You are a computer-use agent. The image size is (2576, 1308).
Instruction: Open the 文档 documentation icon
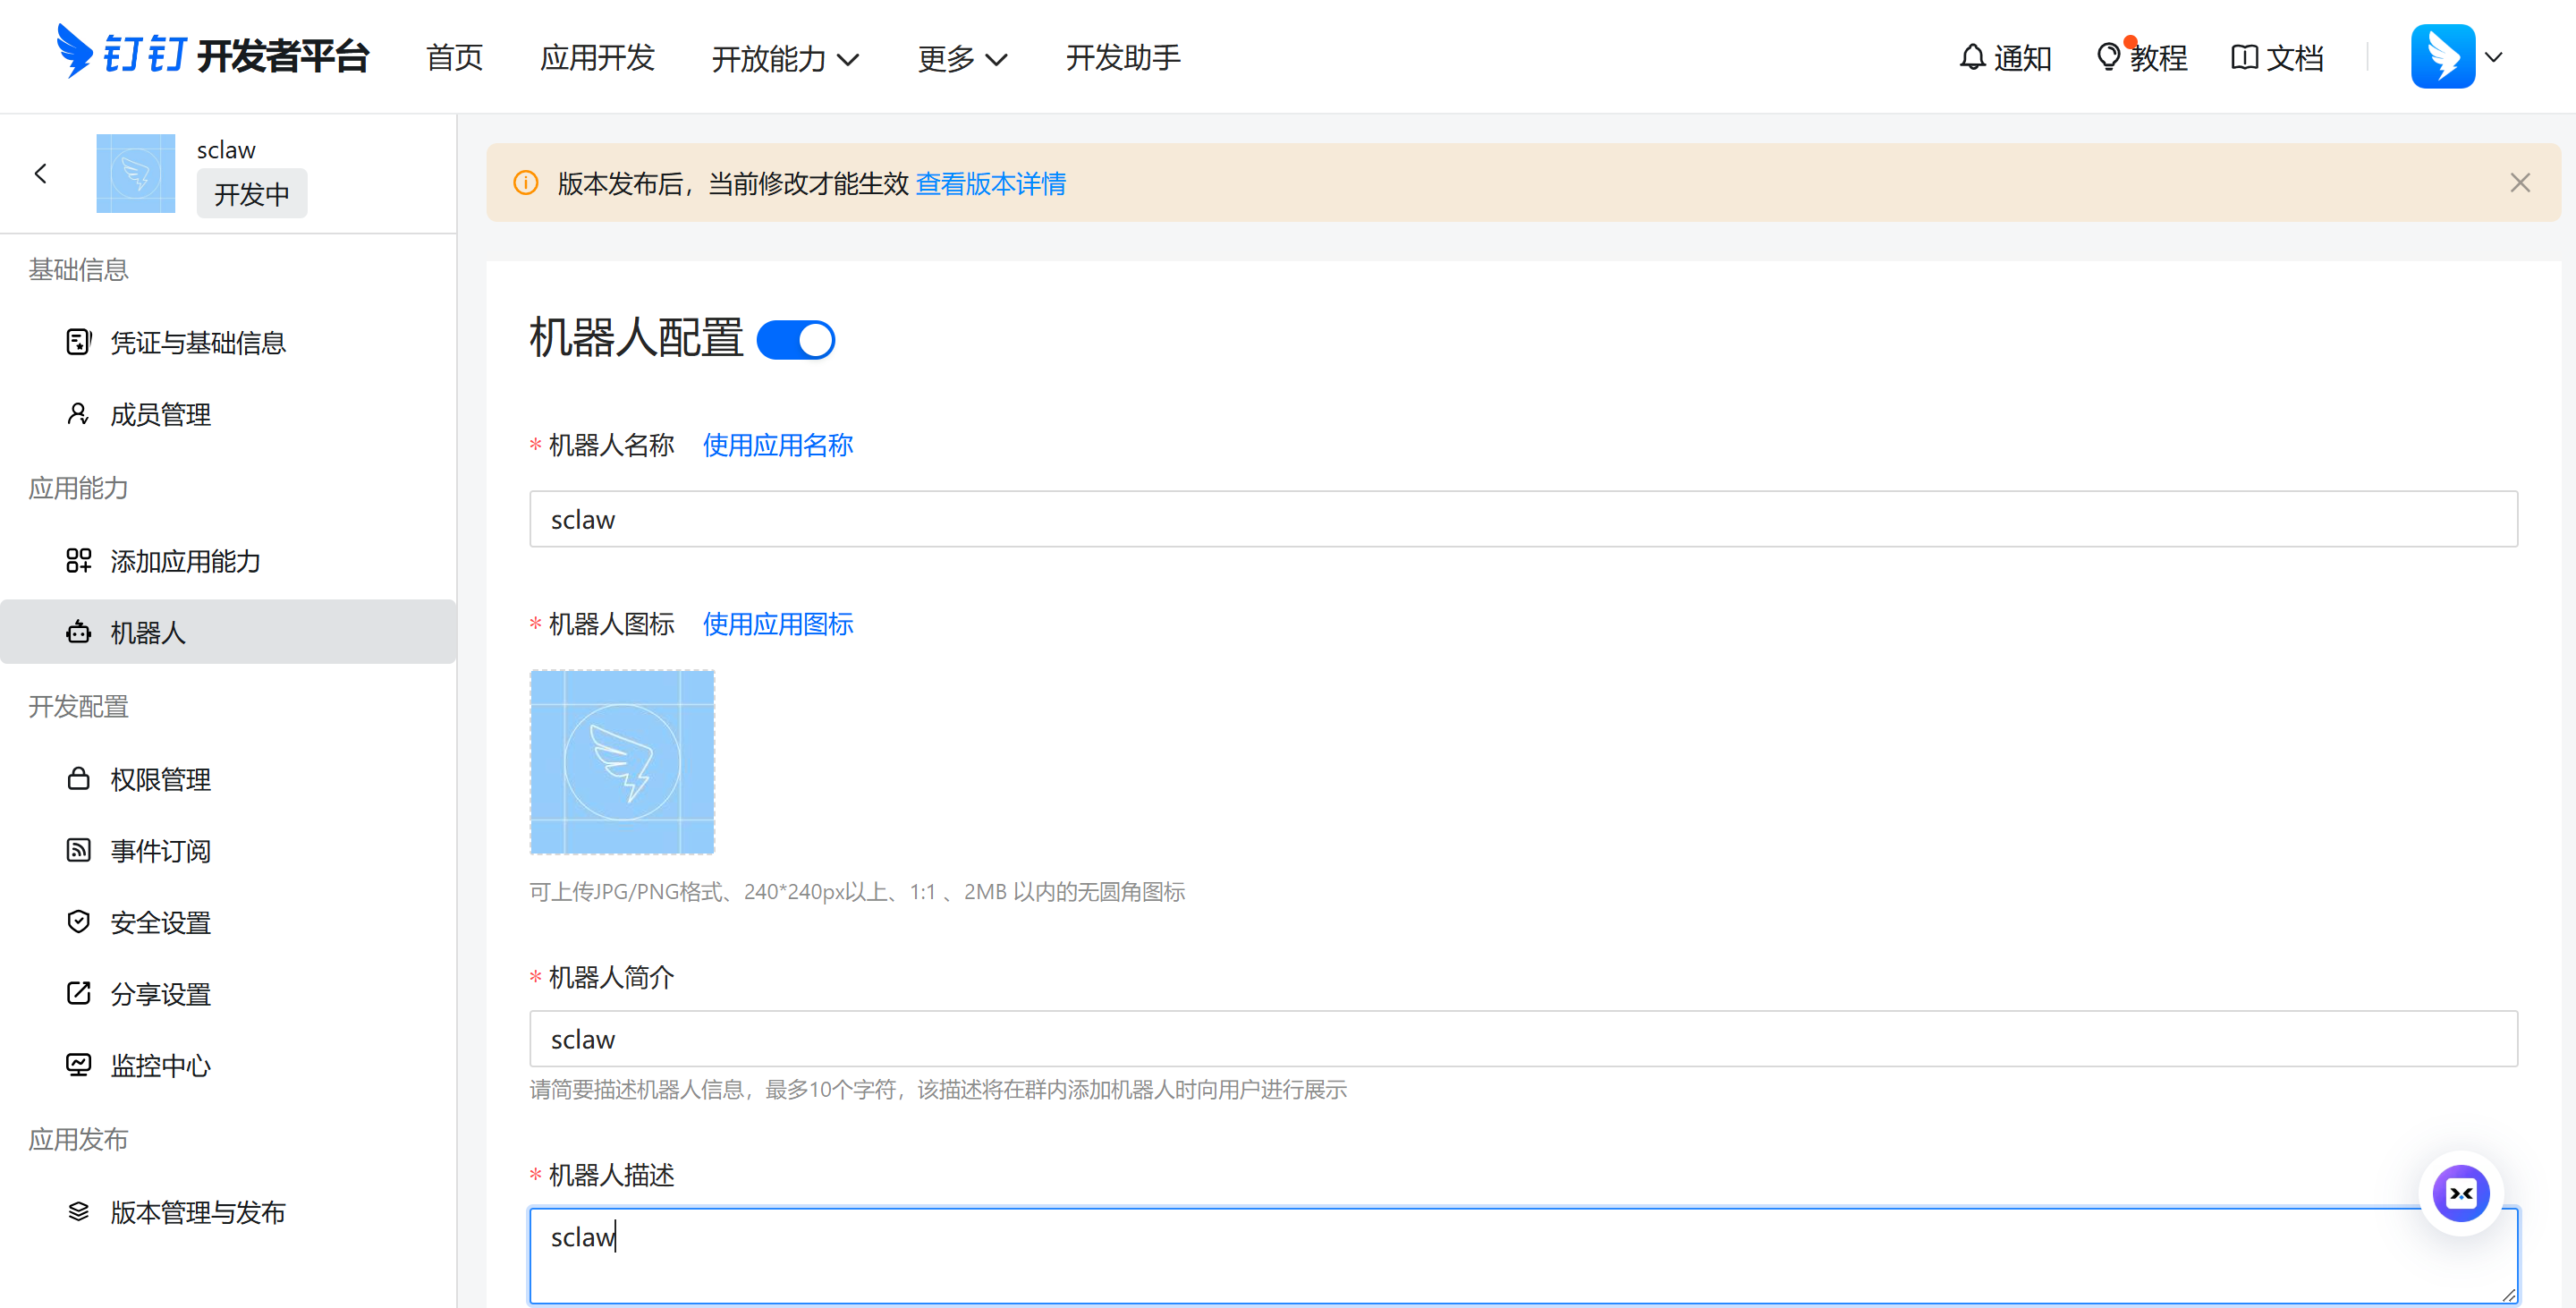2243,57
